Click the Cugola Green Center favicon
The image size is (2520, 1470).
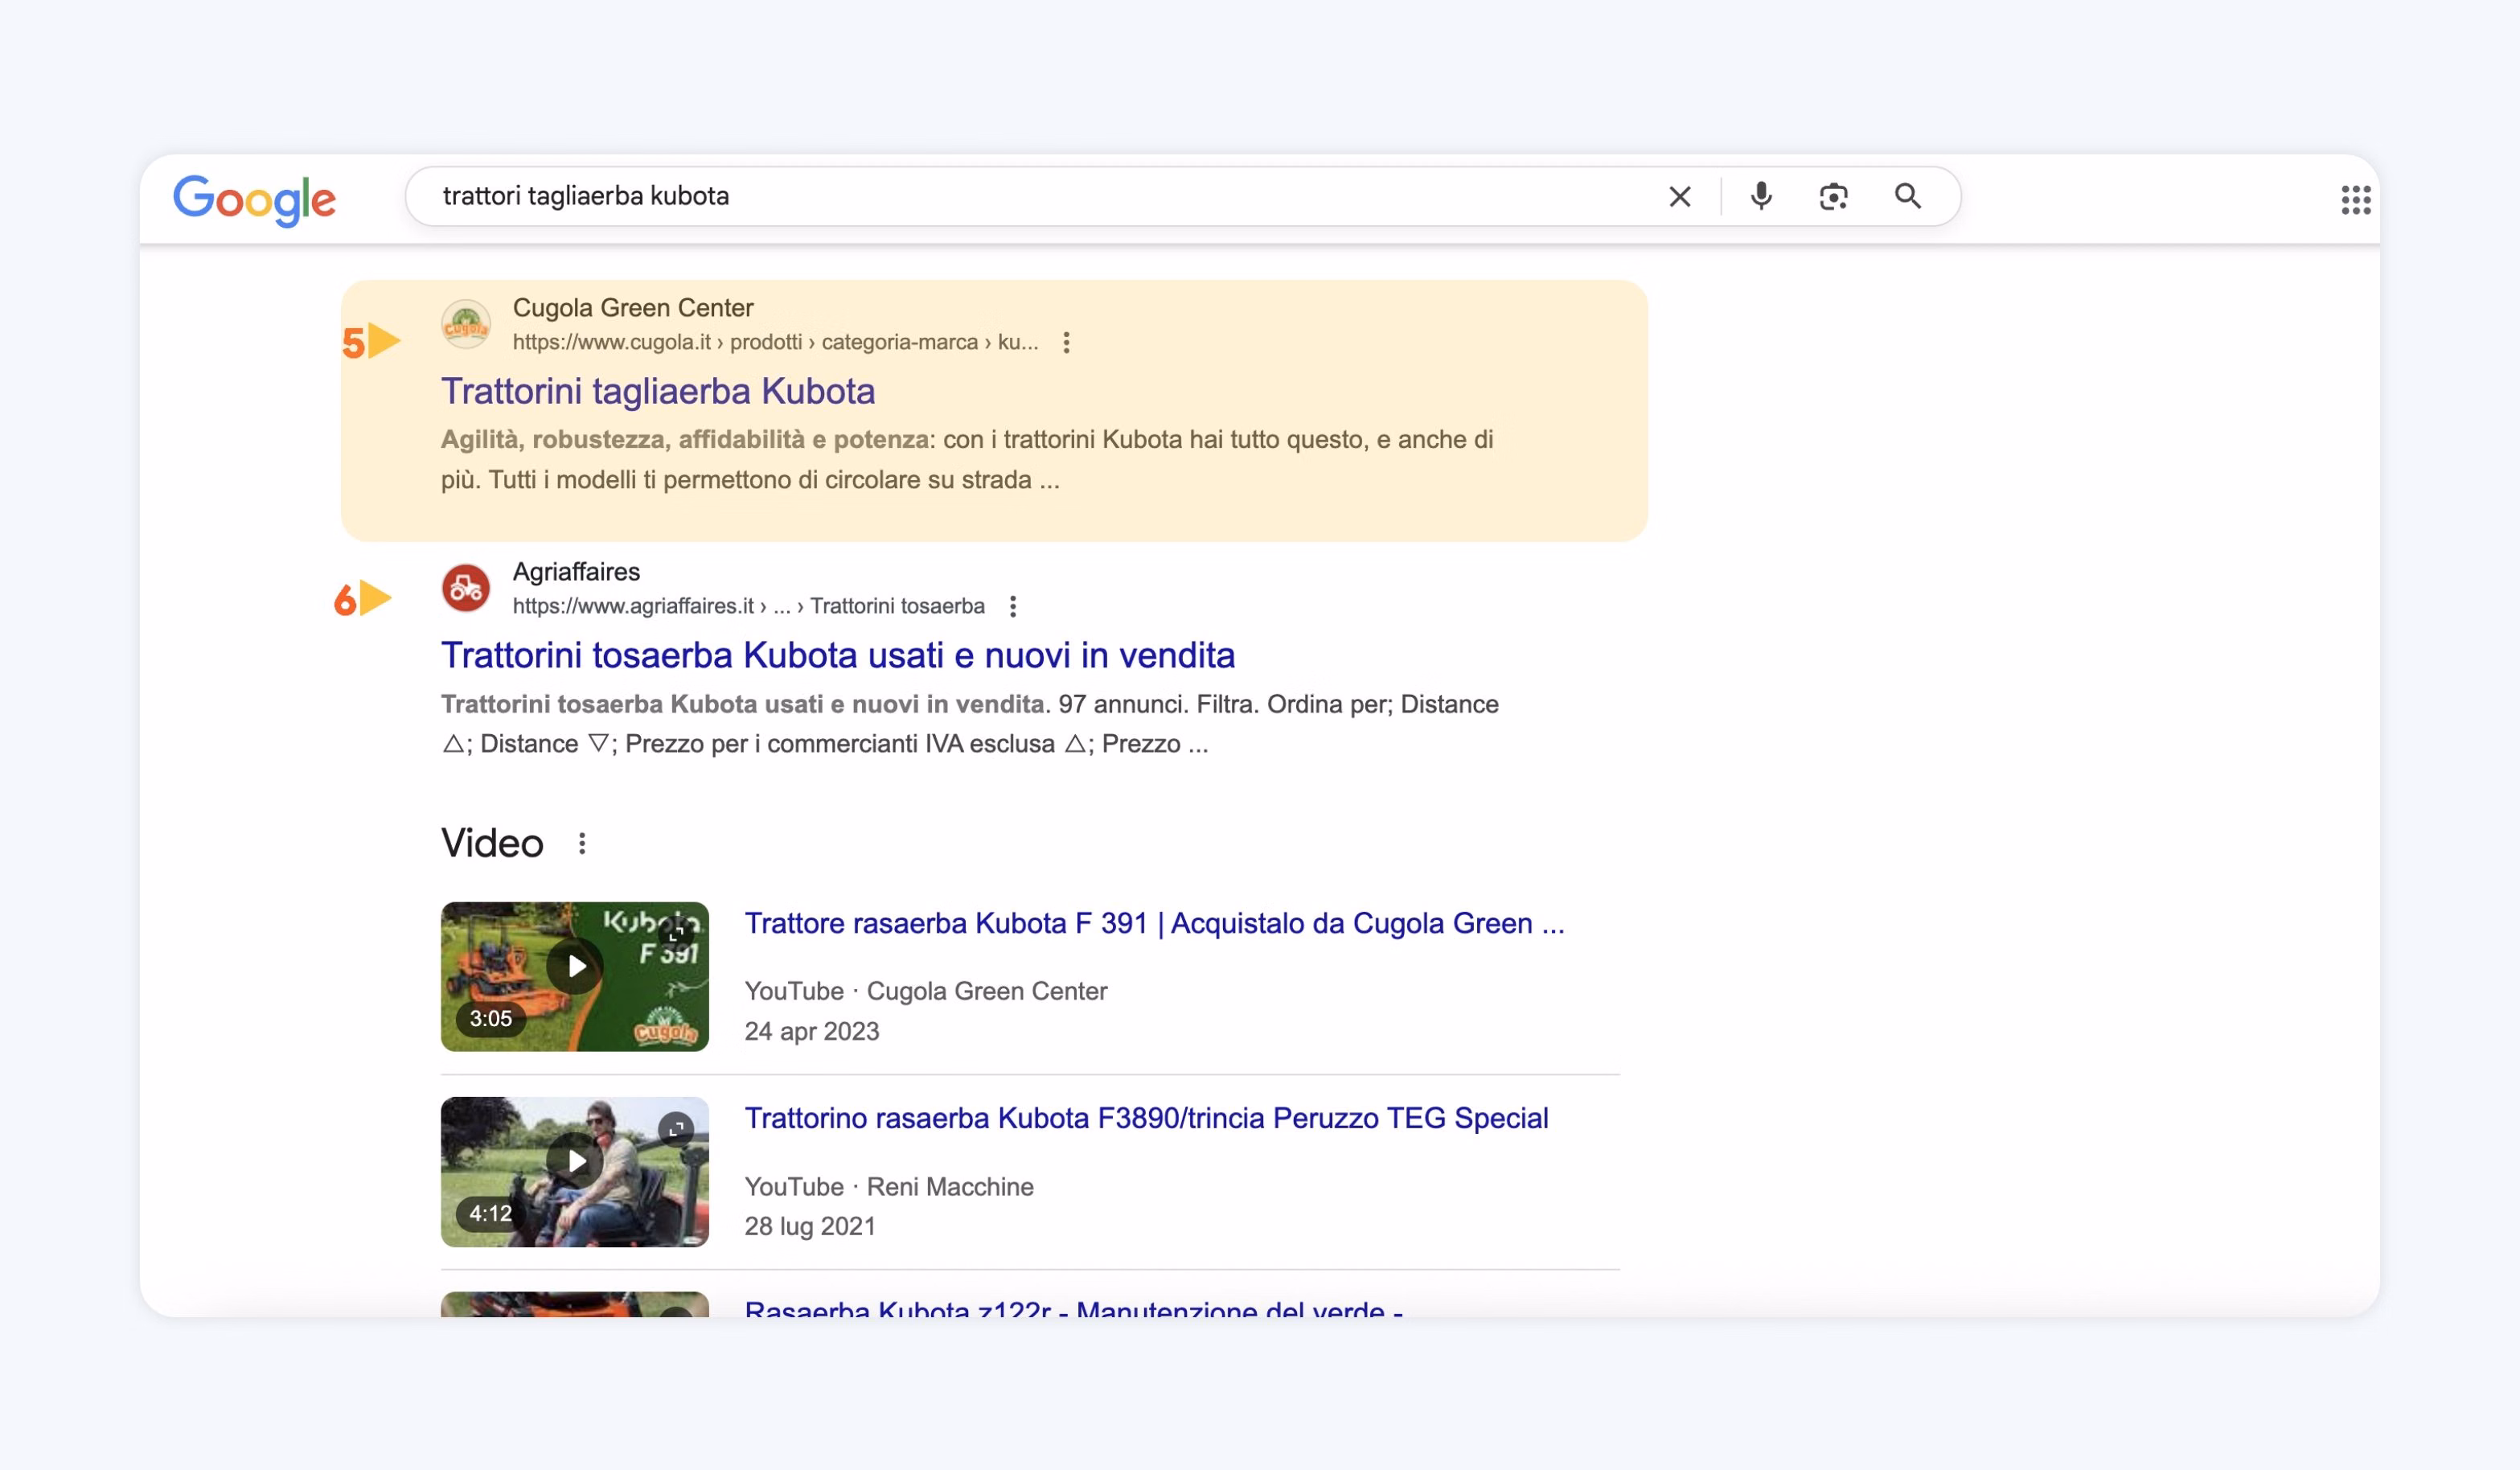(466, 325)
